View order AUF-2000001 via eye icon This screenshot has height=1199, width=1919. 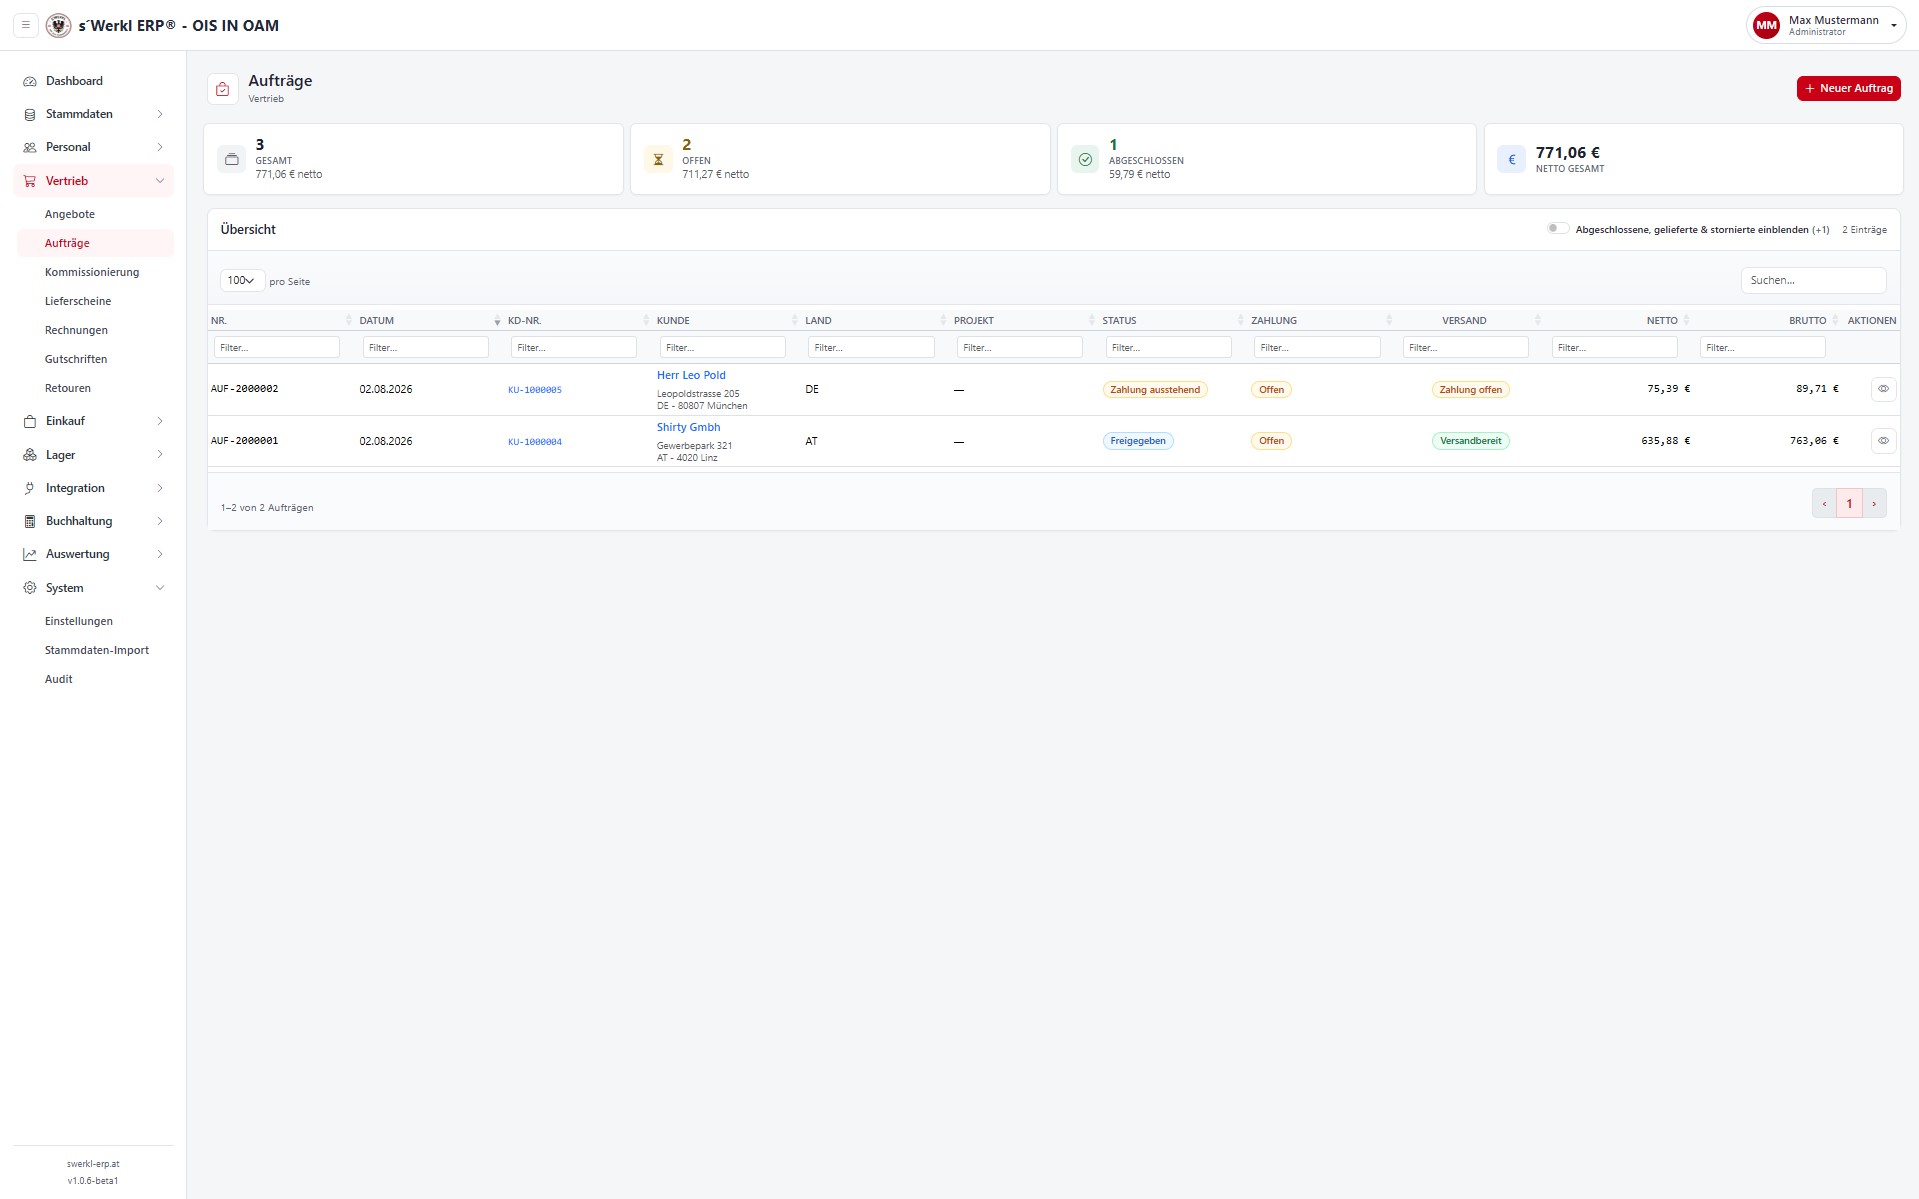(1883, 441)
